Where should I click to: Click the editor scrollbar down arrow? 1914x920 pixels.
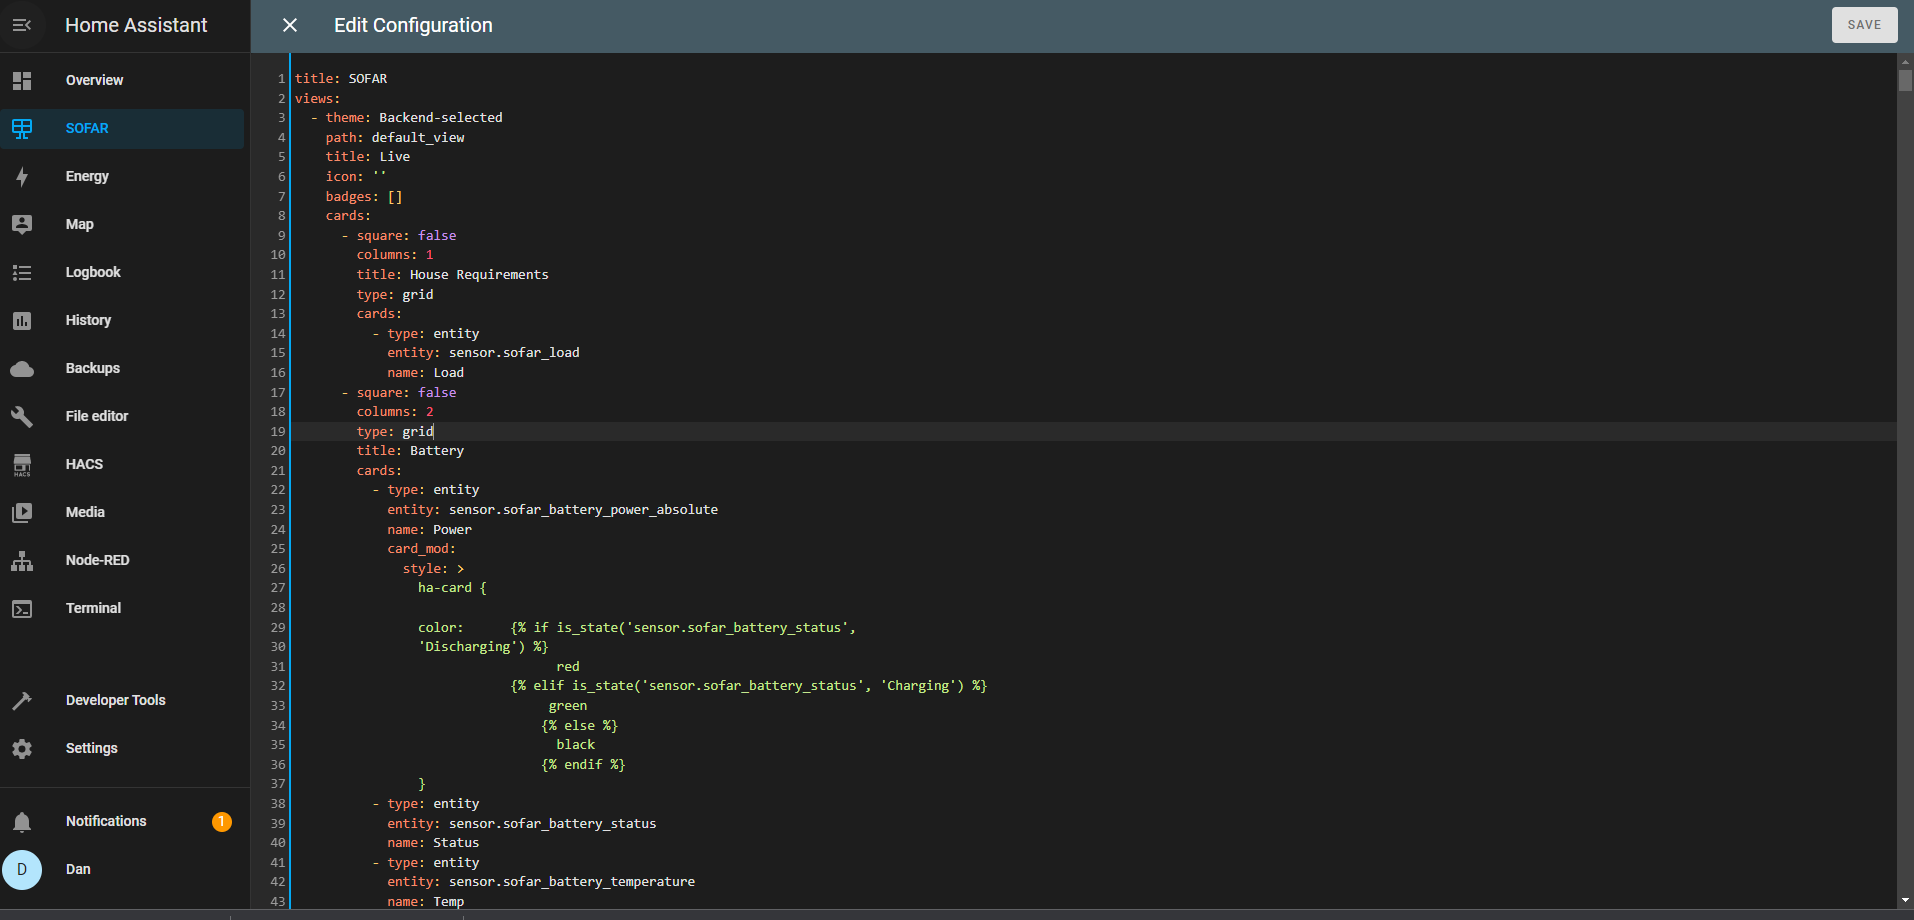1905,900
